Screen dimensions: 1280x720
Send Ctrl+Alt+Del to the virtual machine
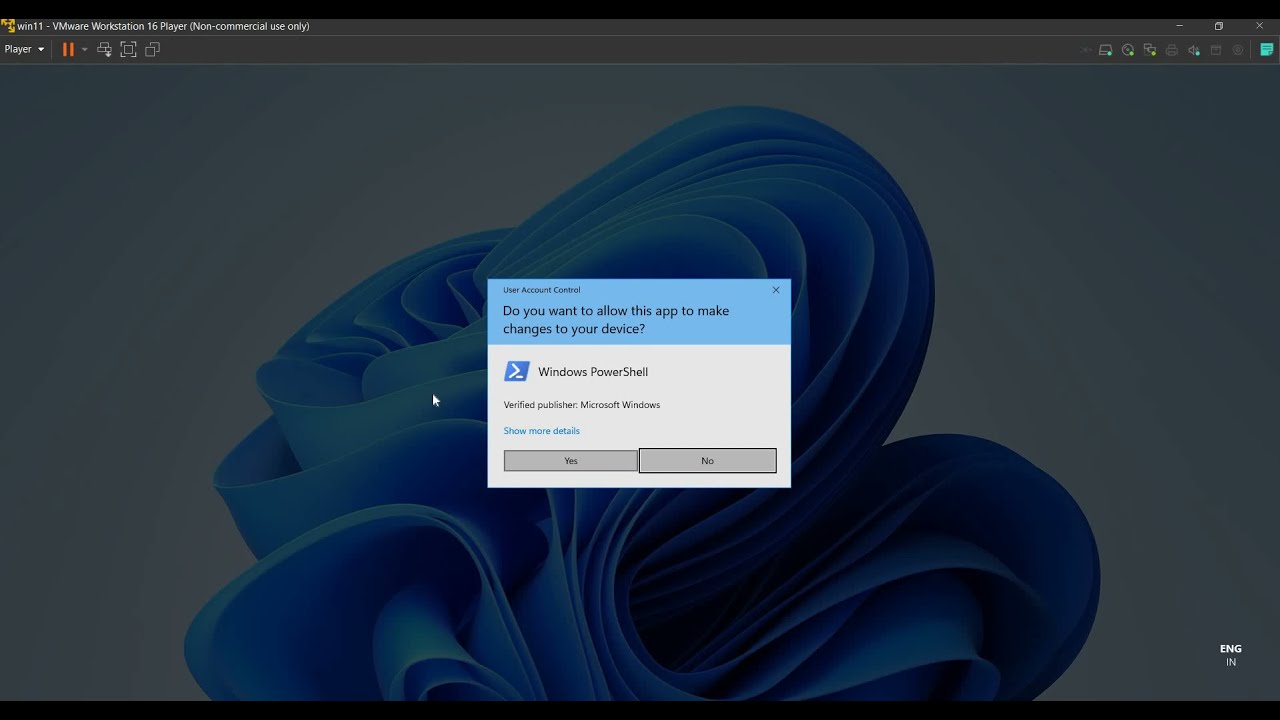click(x=104, y=49)
